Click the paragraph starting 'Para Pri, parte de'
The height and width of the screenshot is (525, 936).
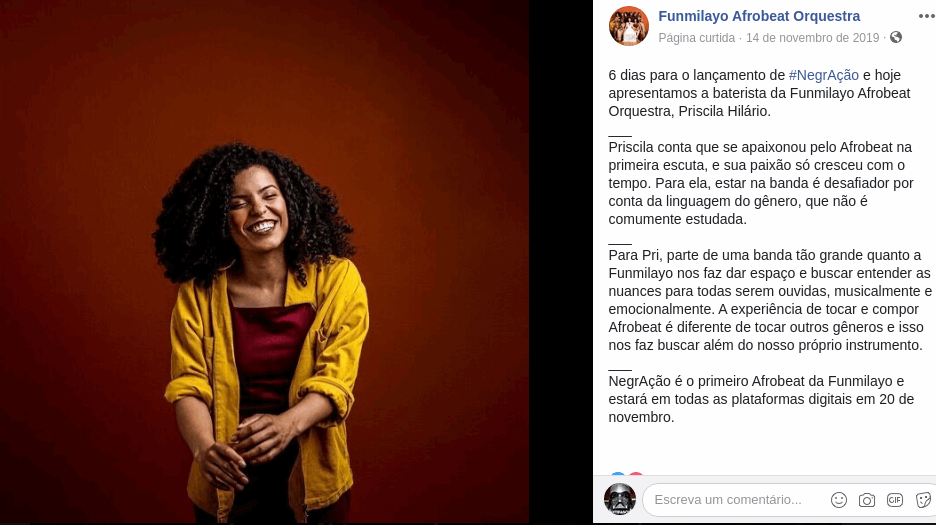point(770,300)
